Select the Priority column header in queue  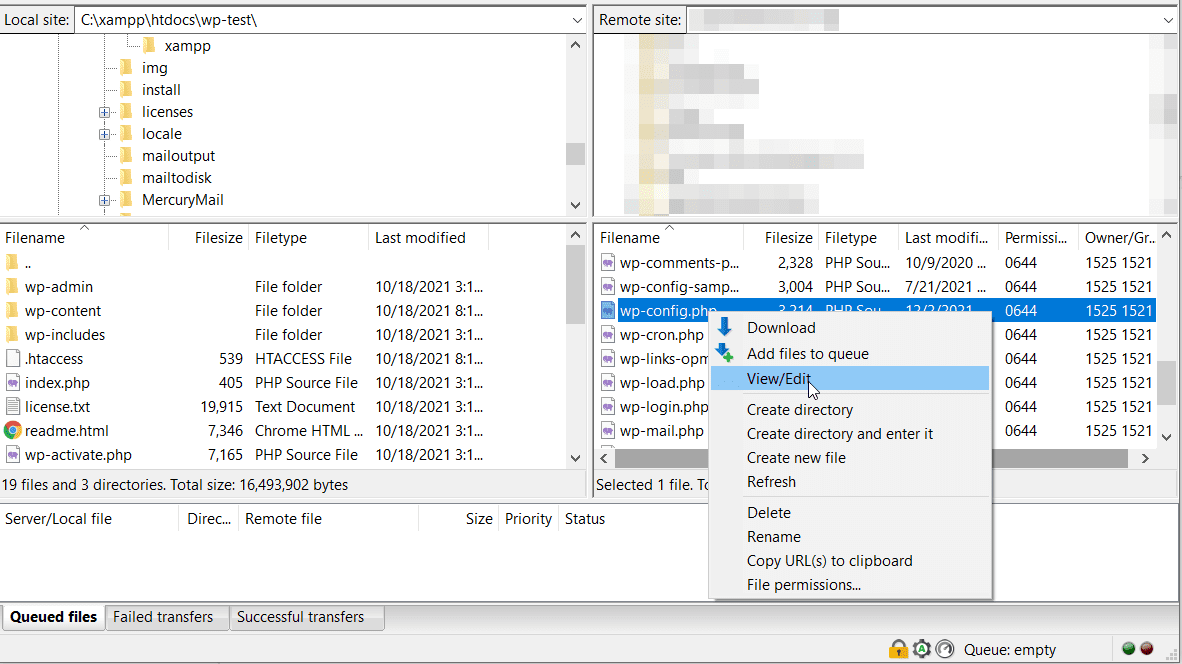click(528, 519)
